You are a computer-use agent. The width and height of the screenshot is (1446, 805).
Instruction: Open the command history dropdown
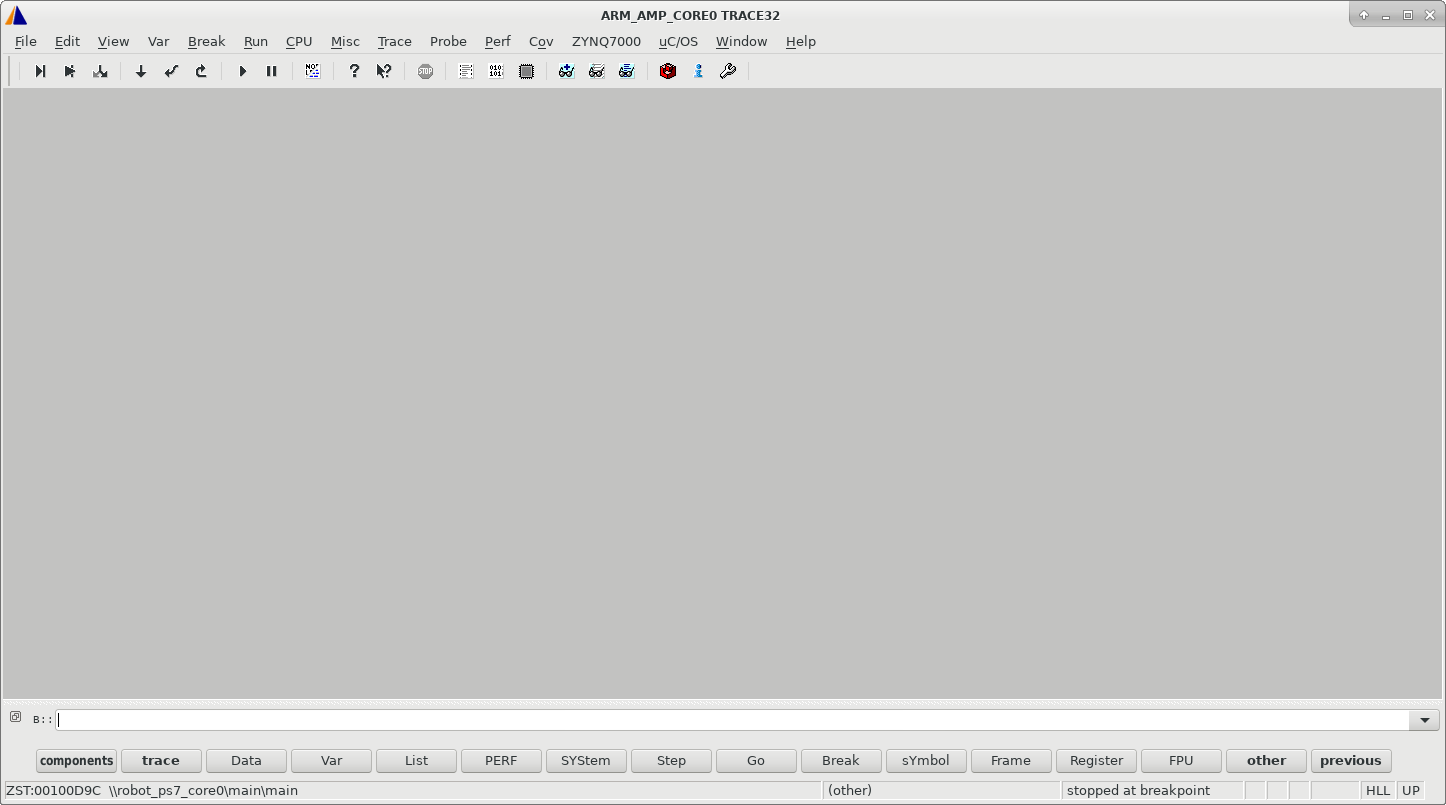tap(1425, 719)
